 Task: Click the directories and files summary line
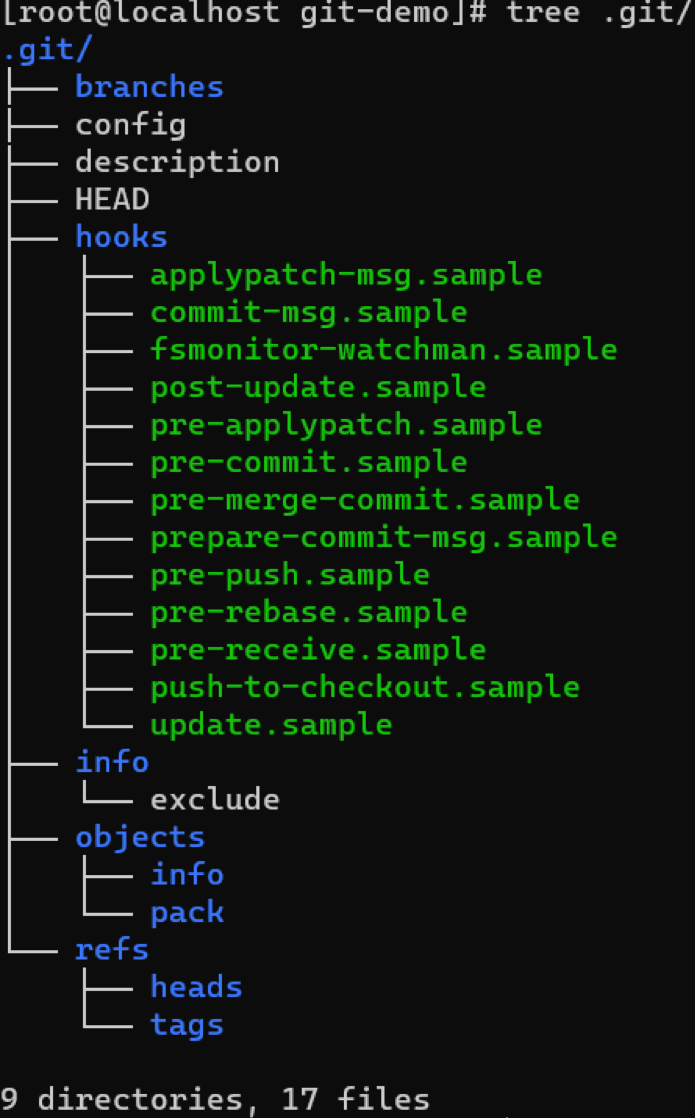pos(215,1100)
